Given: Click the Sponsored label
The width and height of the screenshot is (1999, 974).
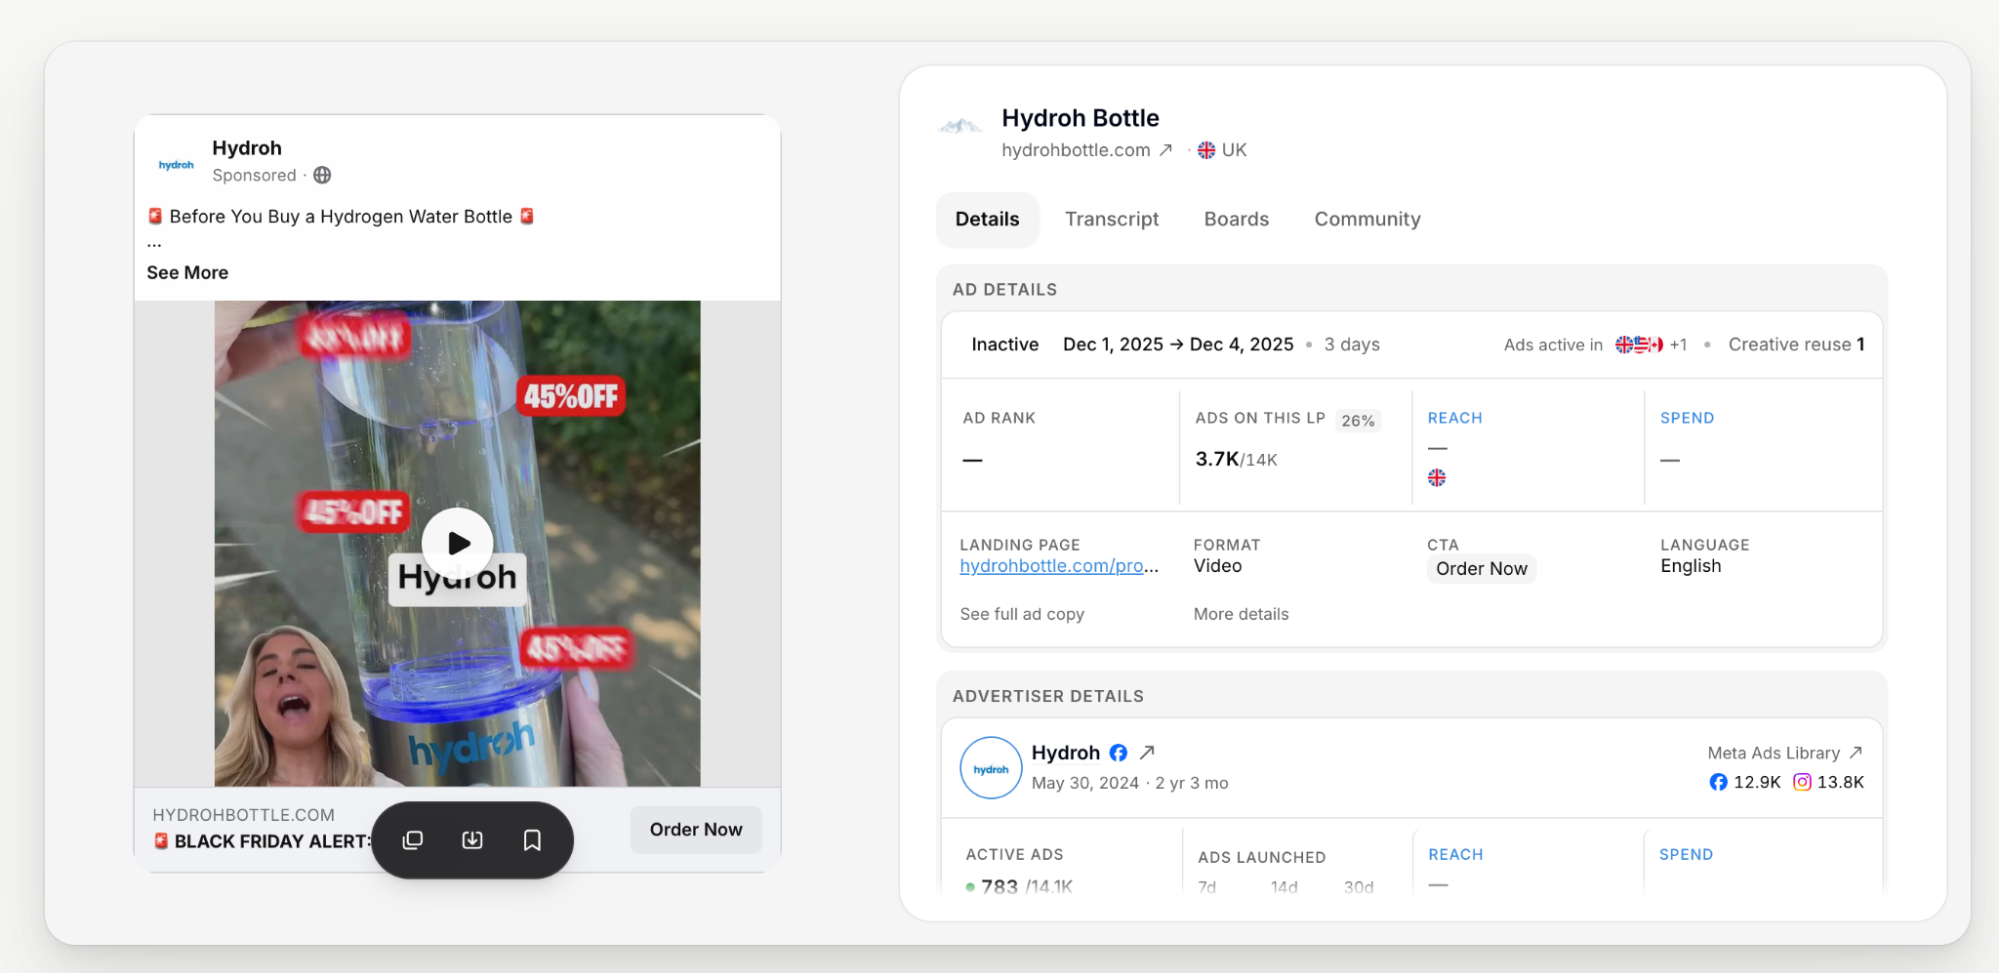Looking at the screenshot, I should [x=254, y=175].
